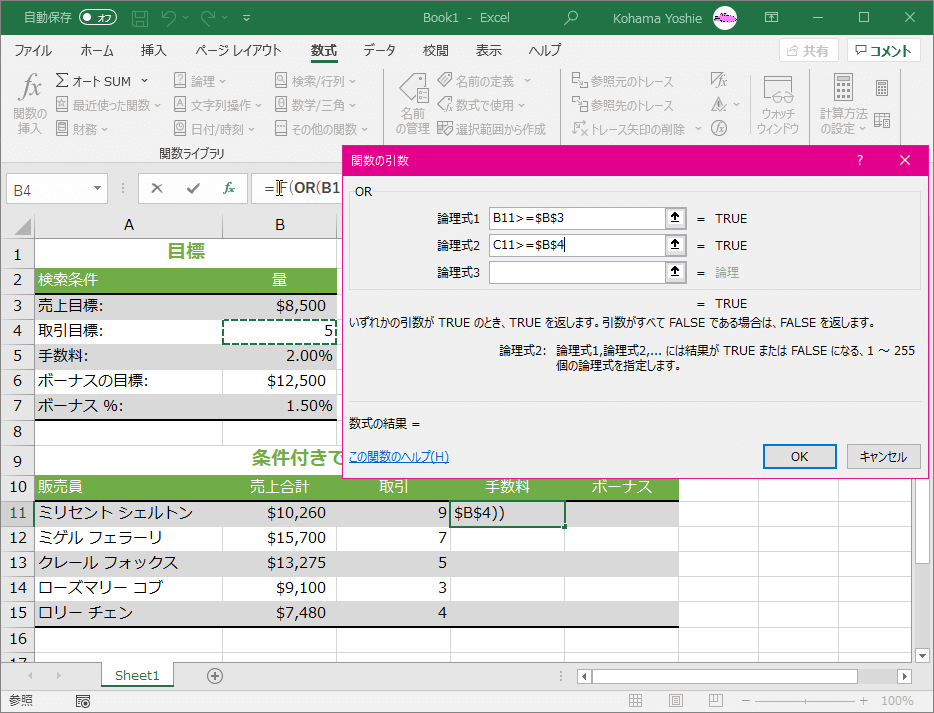Switch to the Insert (挿入) ribbon tab
Image resolution: width=934 pixels, height=713 pixels.
point(153,51)
